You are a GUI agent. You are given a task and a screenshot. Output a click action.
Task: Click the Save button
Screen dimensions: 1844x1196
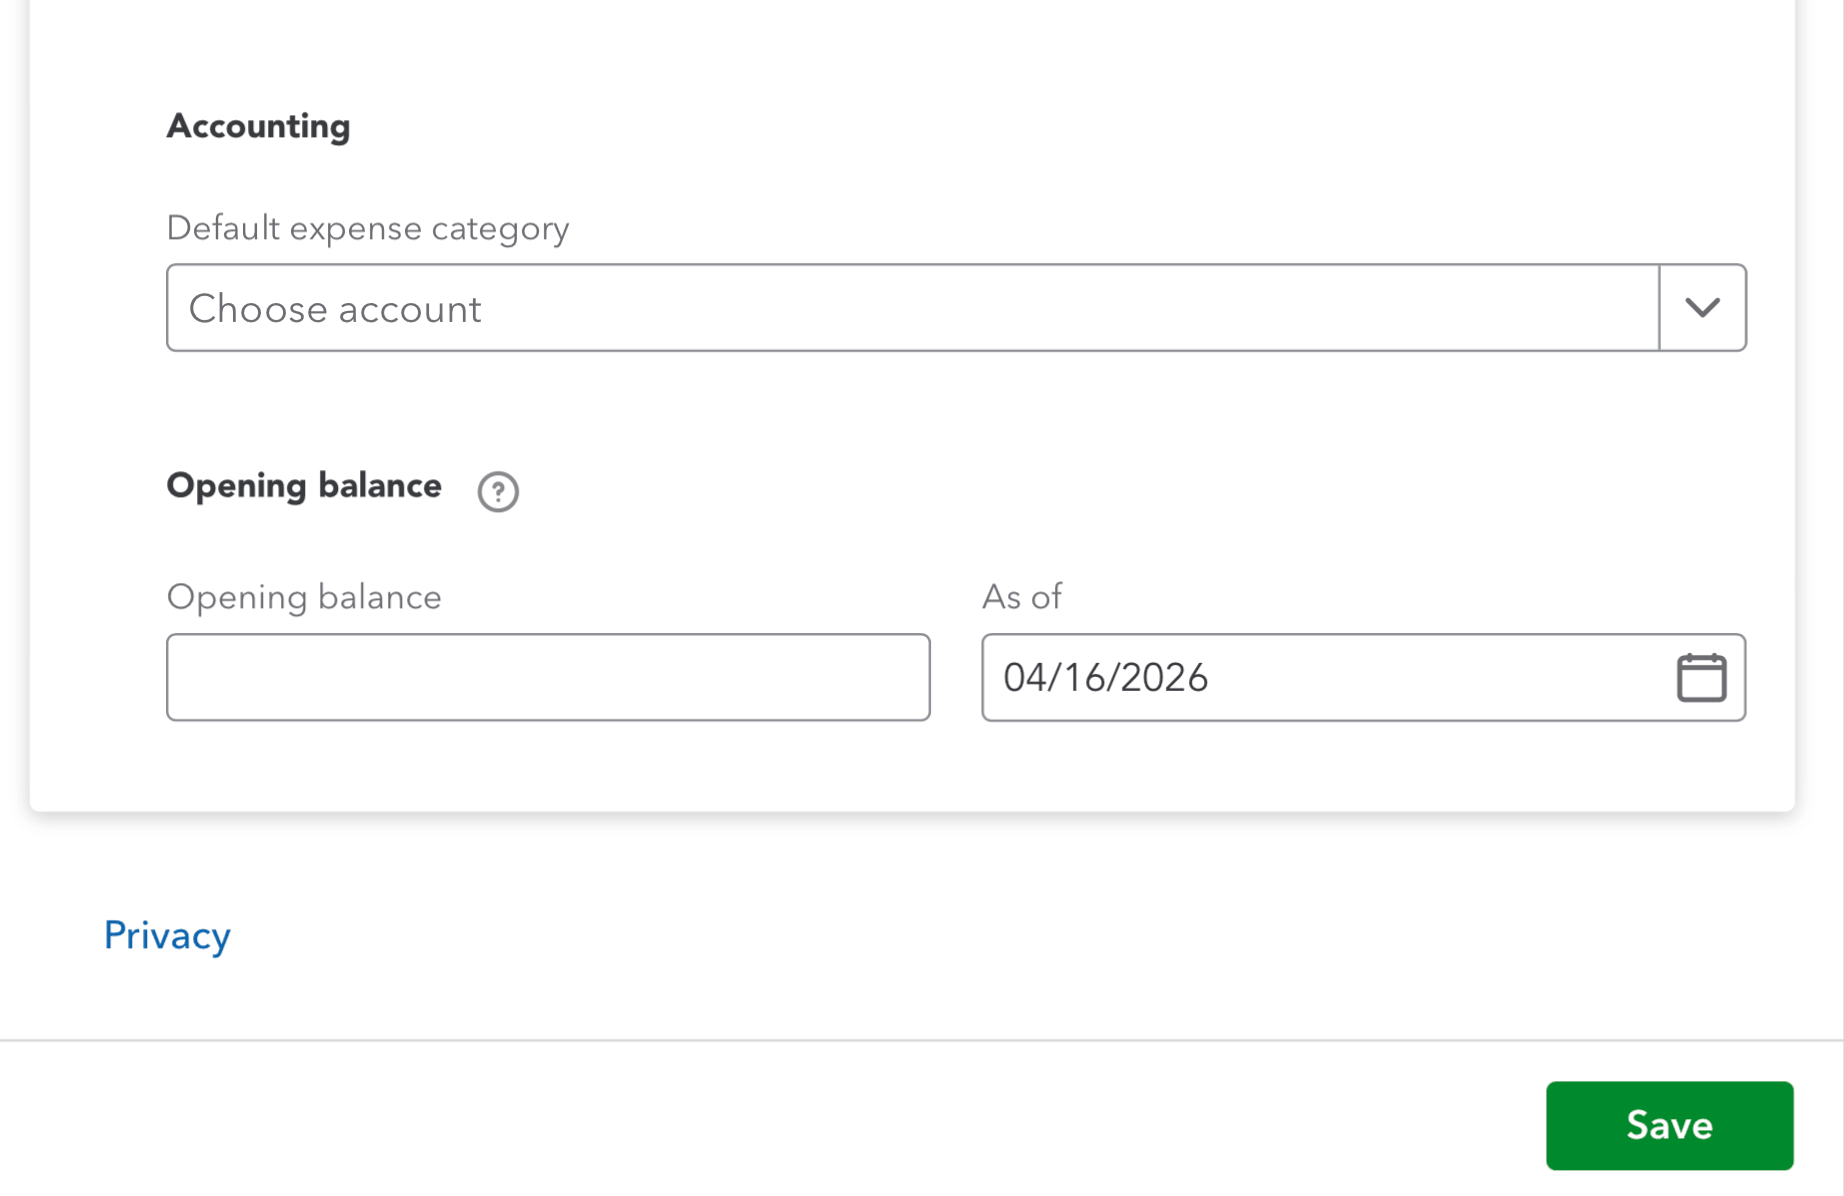pyautogui.click(x=1669, y=1125)
